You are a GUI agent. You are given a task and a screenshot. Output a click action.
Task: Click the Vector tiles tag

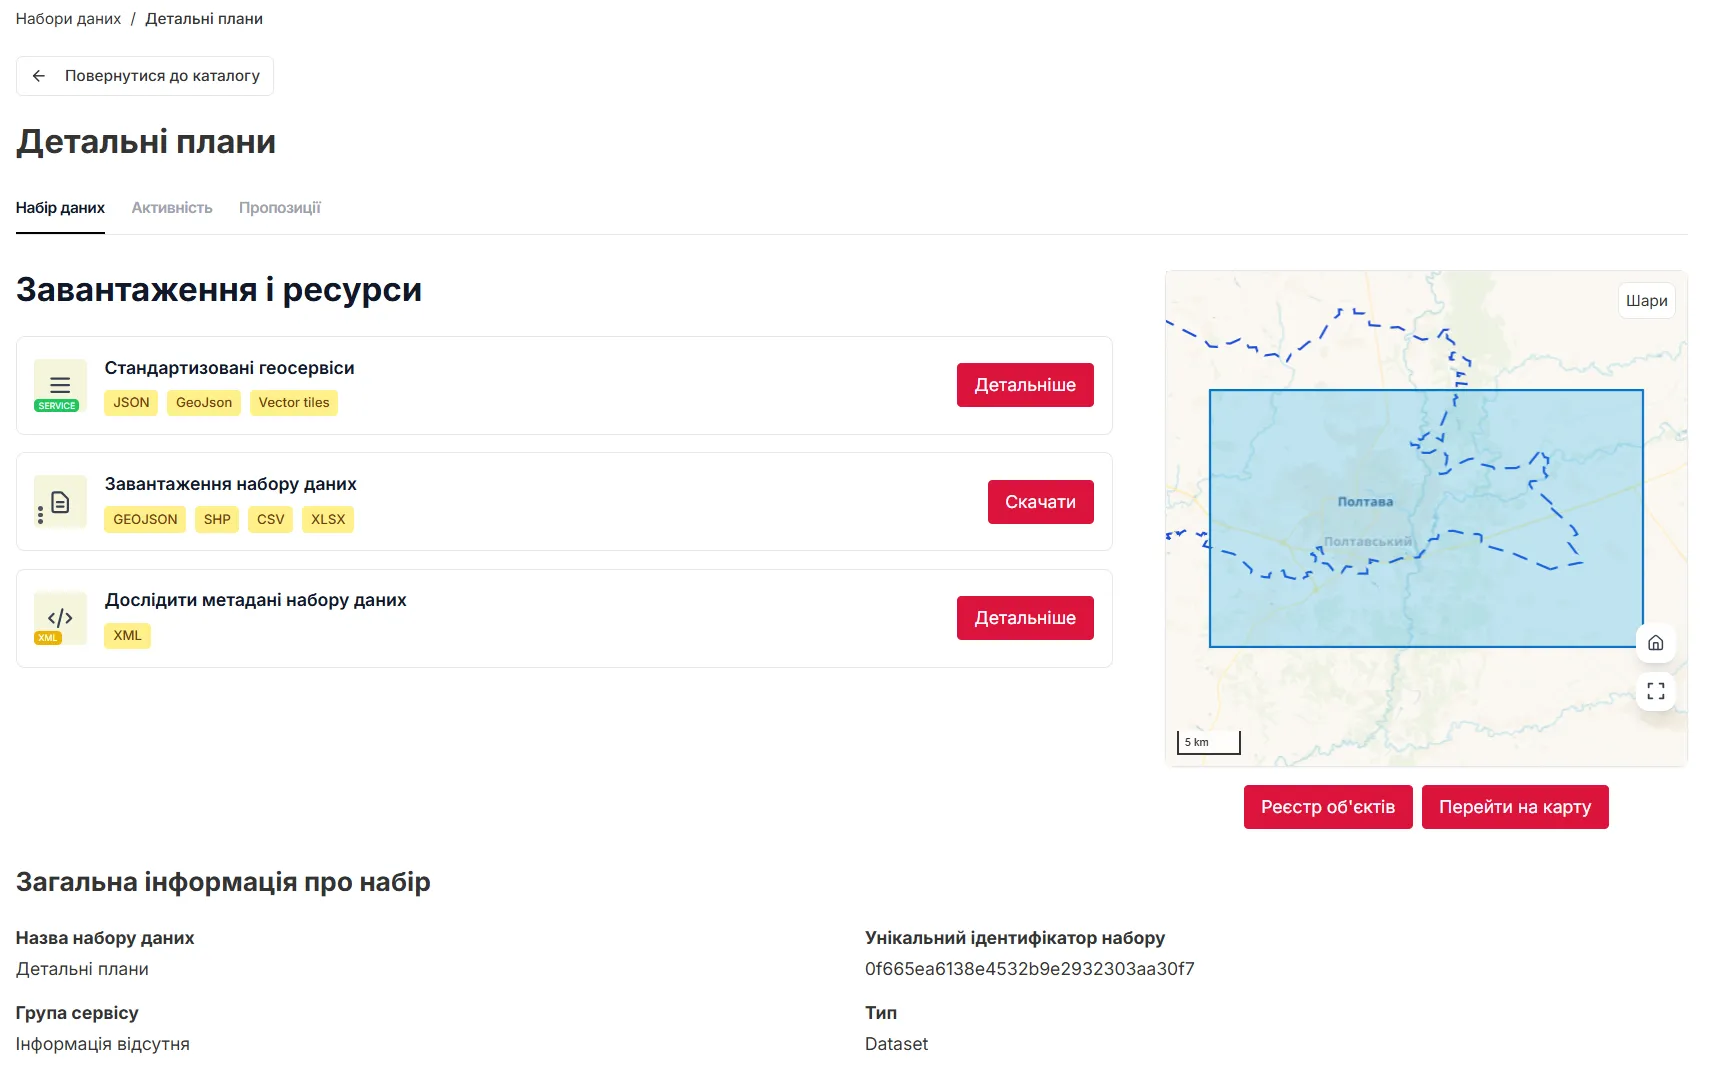tap(293, 403)
